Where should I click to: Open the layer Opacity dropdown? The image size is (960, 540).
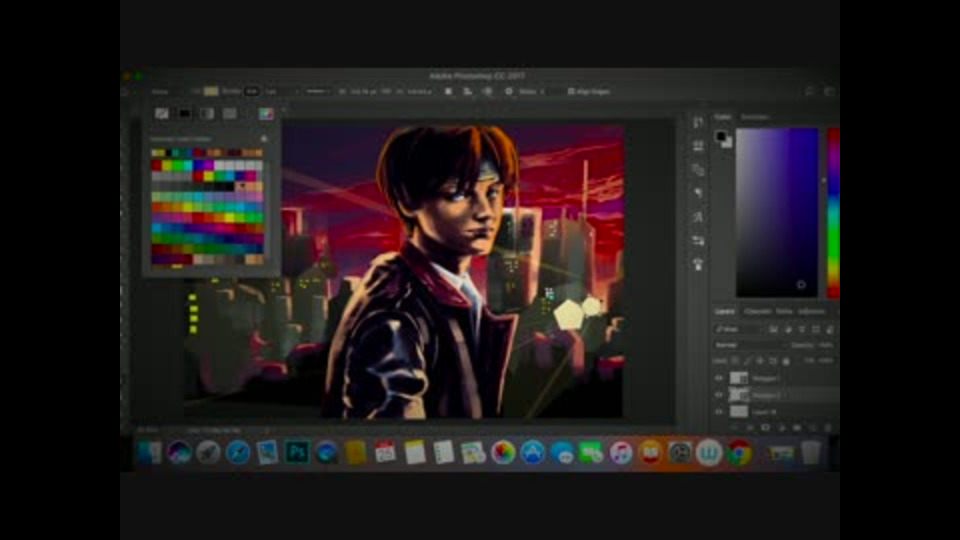(827, 345)
